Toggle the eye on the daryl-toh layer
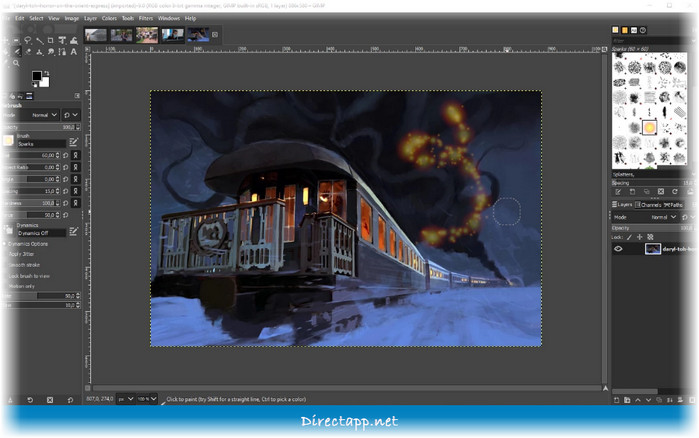The width and height of the screenshot is (699, 438). (x=618, y=249)
